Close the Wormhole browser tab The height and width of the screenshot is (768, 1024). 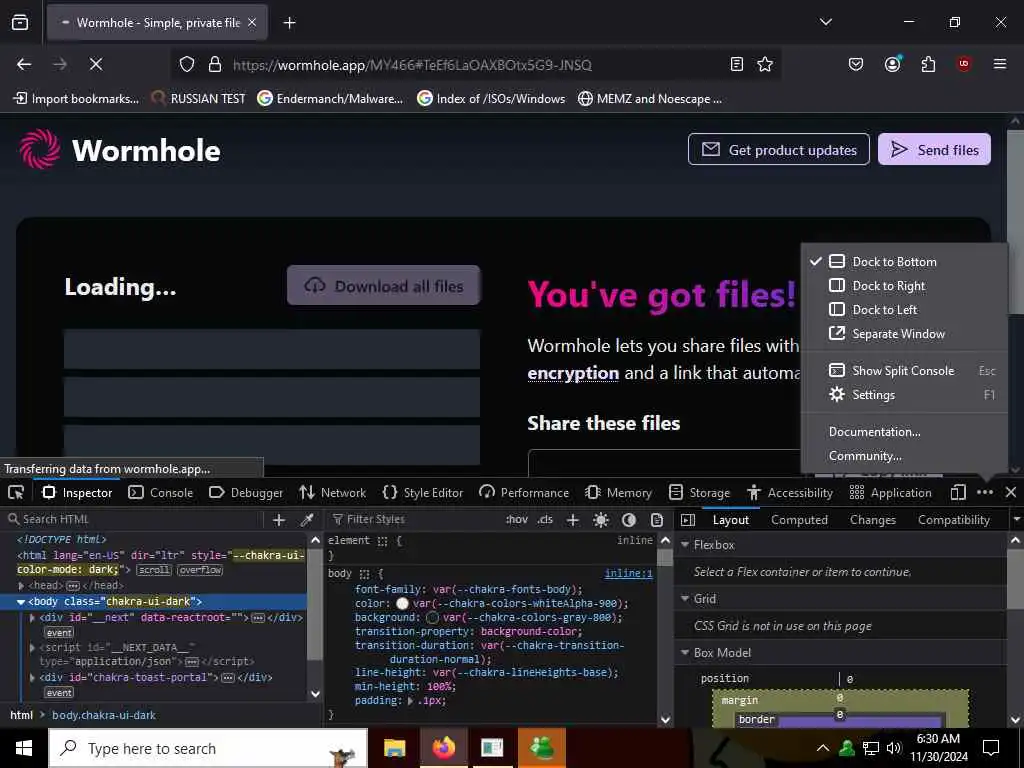pyautogui.click(x=252, y=23)
